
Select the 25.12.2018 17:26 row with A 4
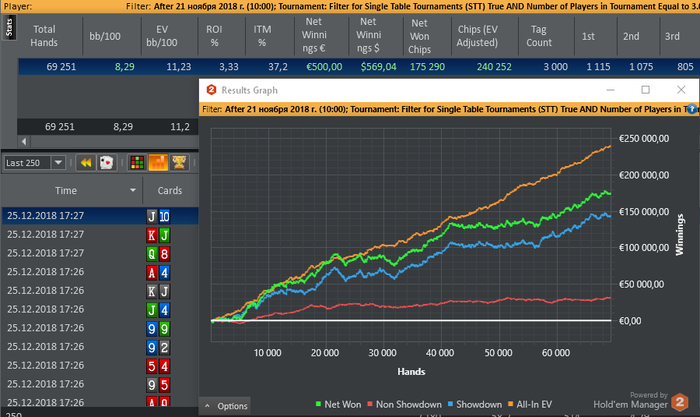100,272
